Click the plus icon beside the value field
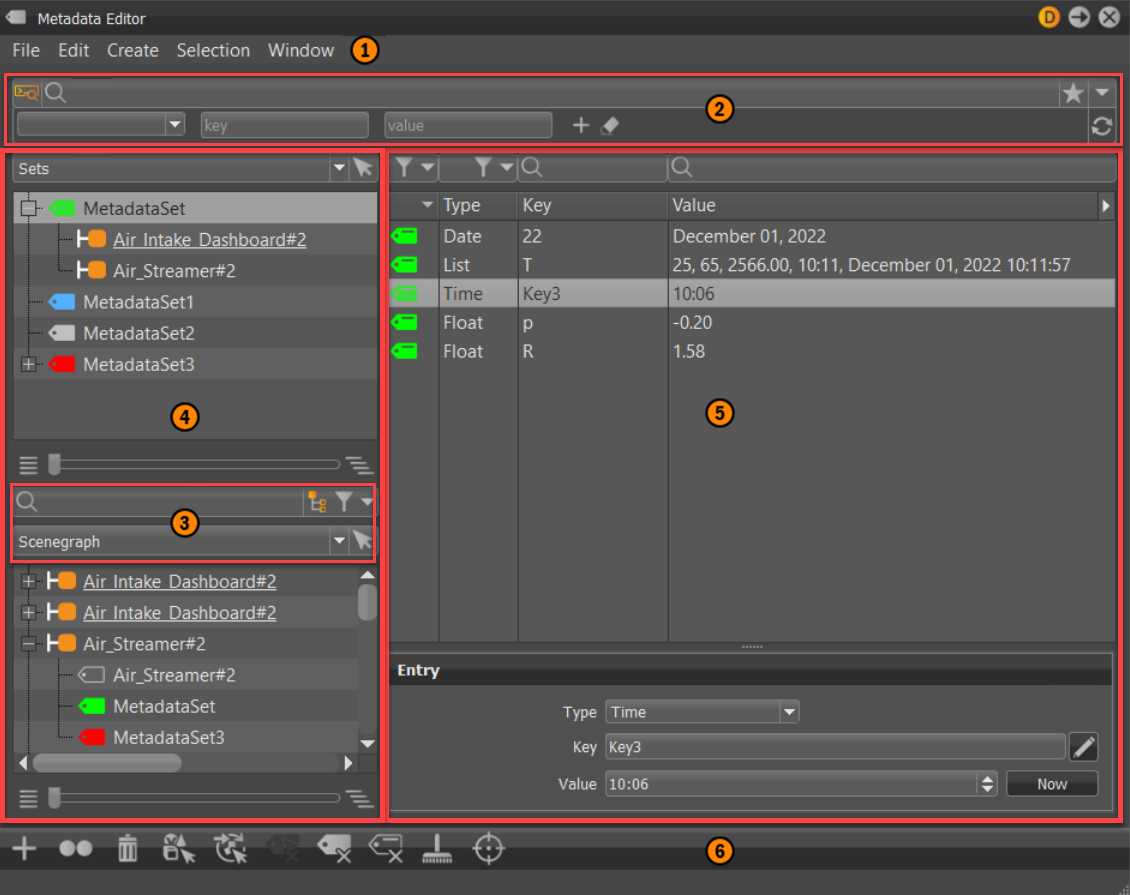Viewport: 1130px width, 895px height. (581, 125)
